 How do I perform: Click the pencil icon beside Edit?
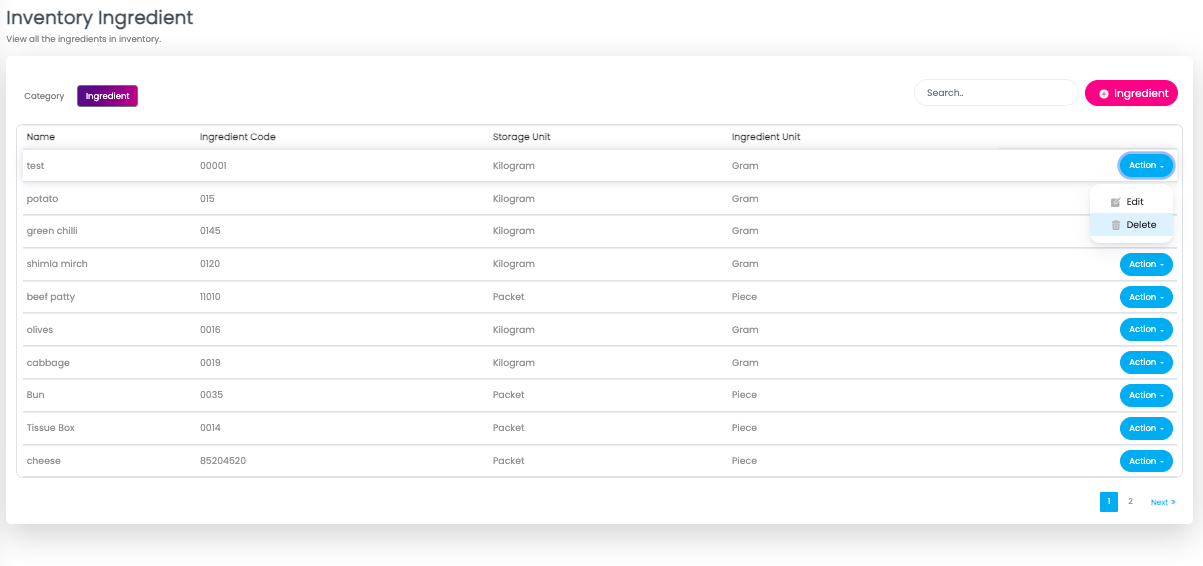[1115, 202]
